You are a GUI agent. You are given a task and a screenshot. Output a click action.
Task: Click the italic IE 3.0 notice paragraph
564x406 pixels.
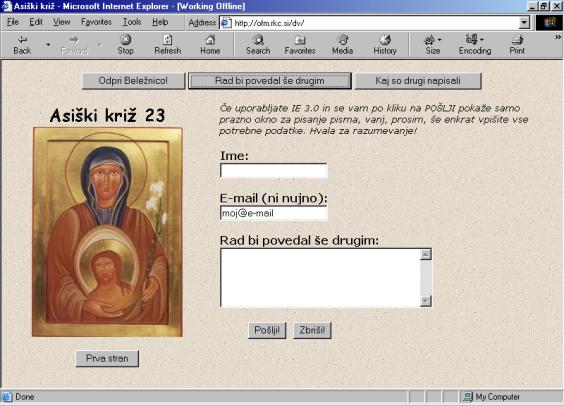[x=374, y=119]
